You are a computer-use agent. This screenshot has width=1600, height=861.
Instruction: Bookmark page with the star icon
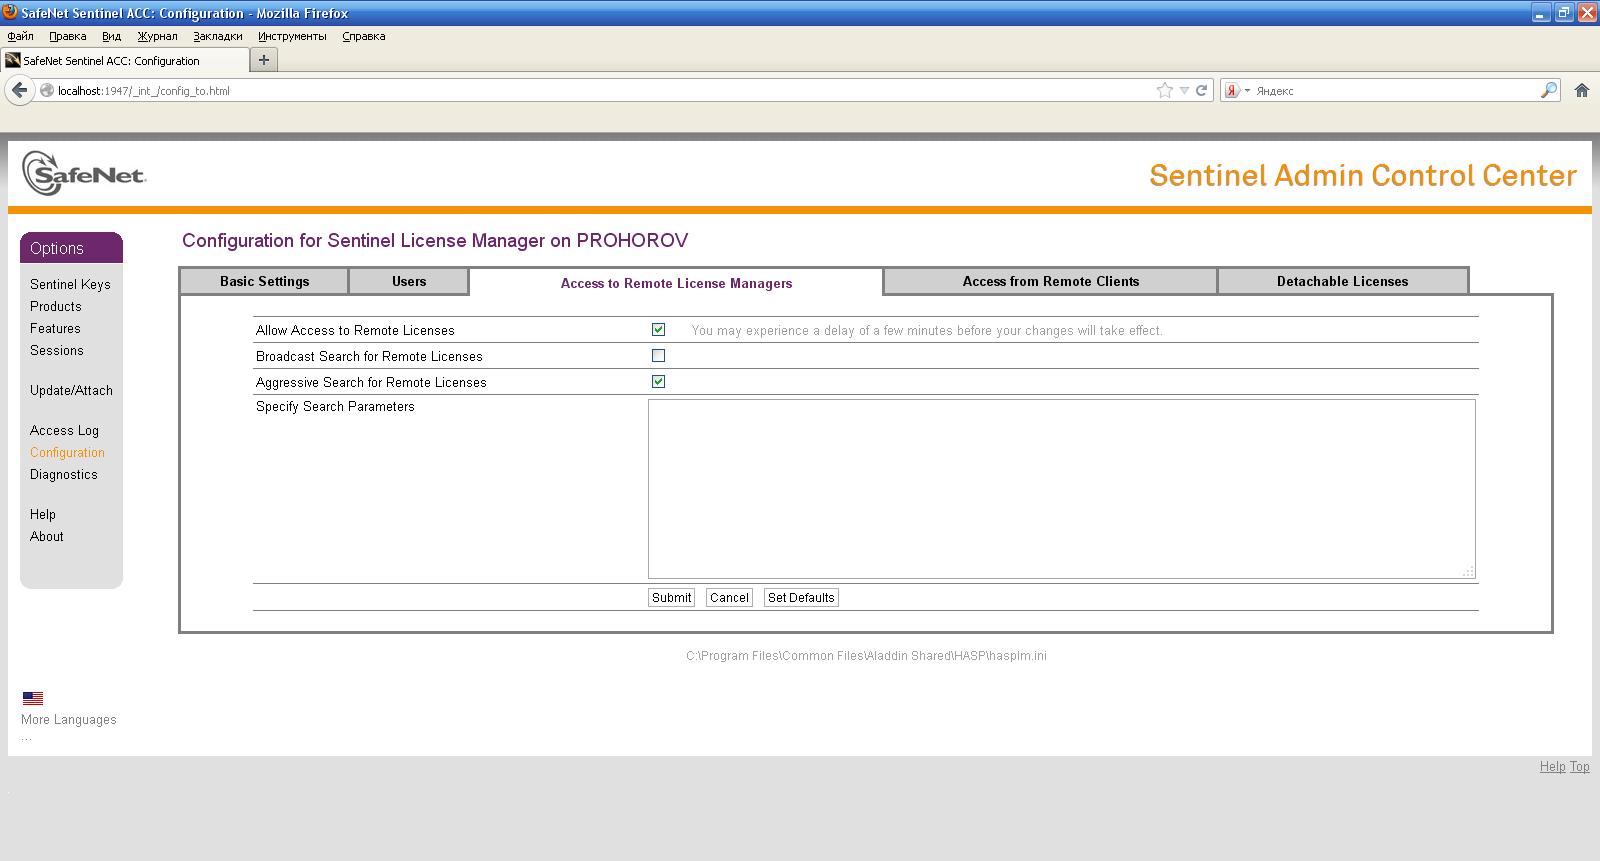[1164, 90]
